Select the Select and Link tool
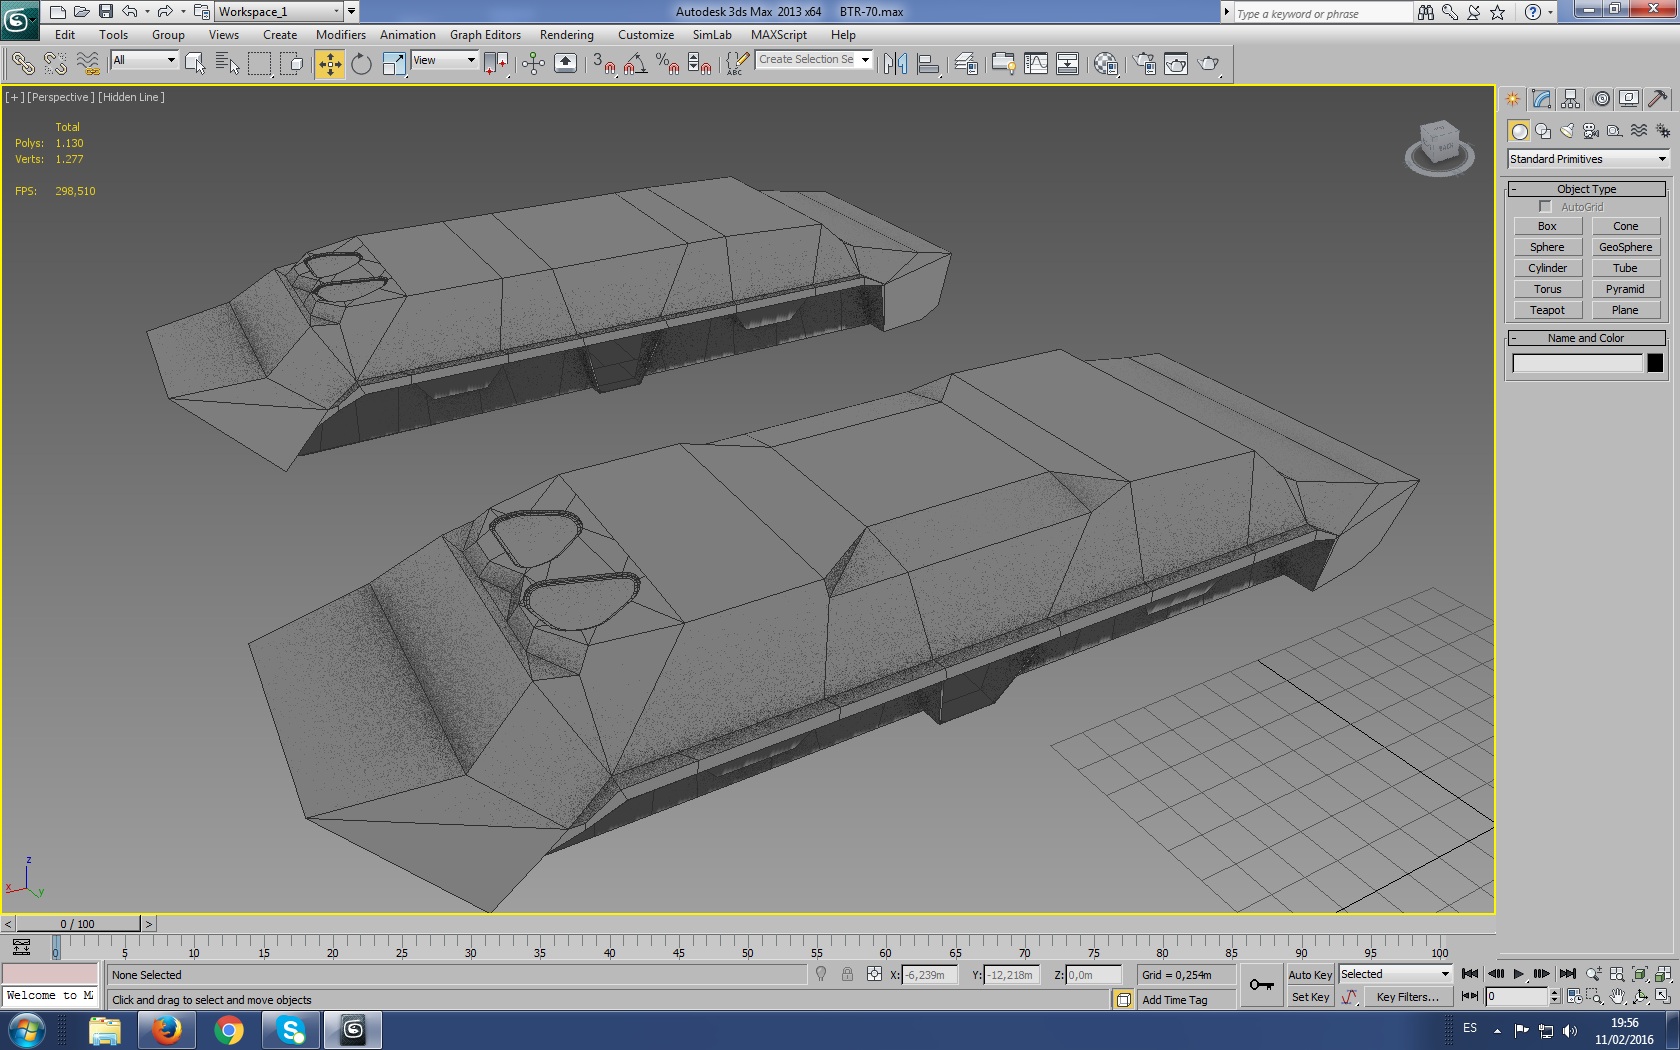 point(22,64)
